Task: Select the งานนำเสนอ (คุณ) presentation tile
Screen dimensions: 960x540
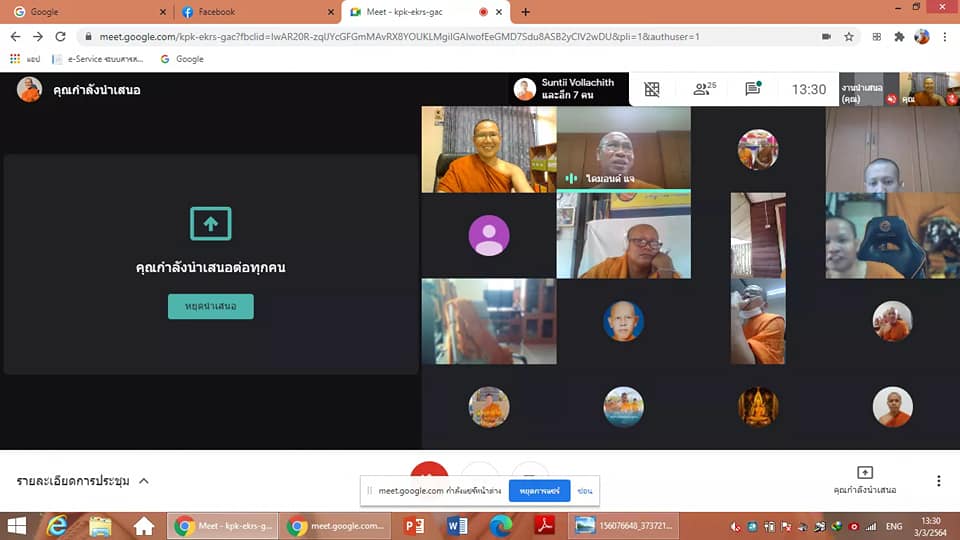Action: tap(869, 89)
